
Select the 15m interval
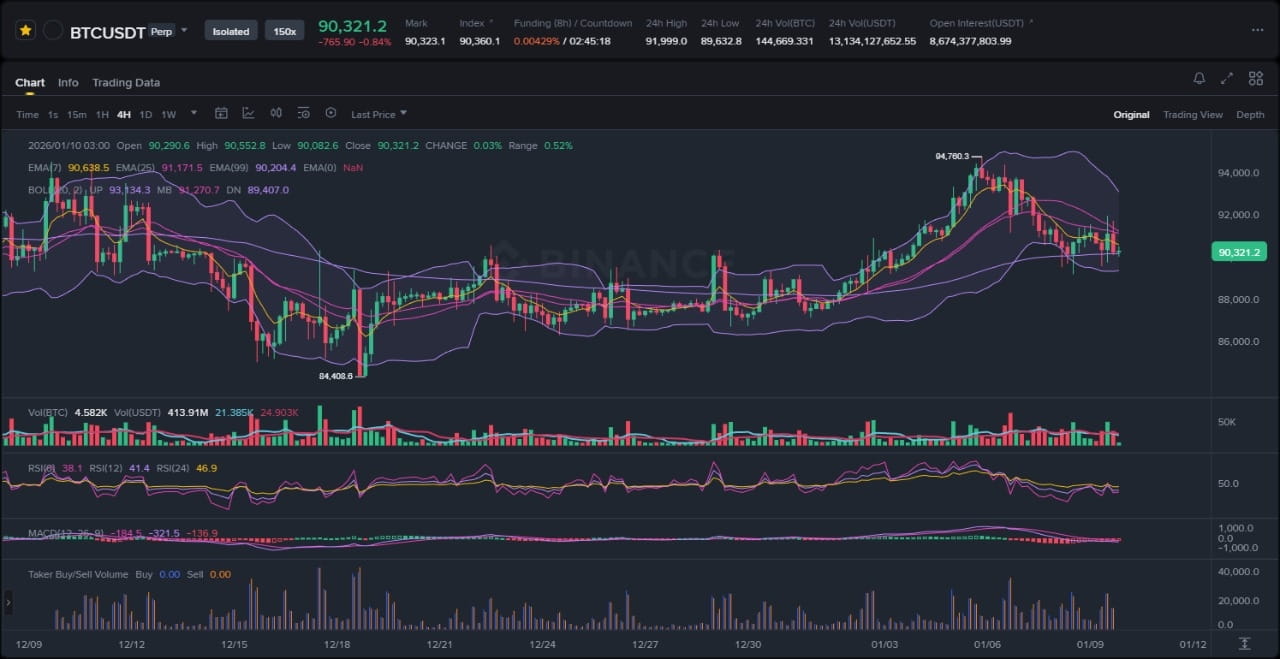tap(77, 114)
